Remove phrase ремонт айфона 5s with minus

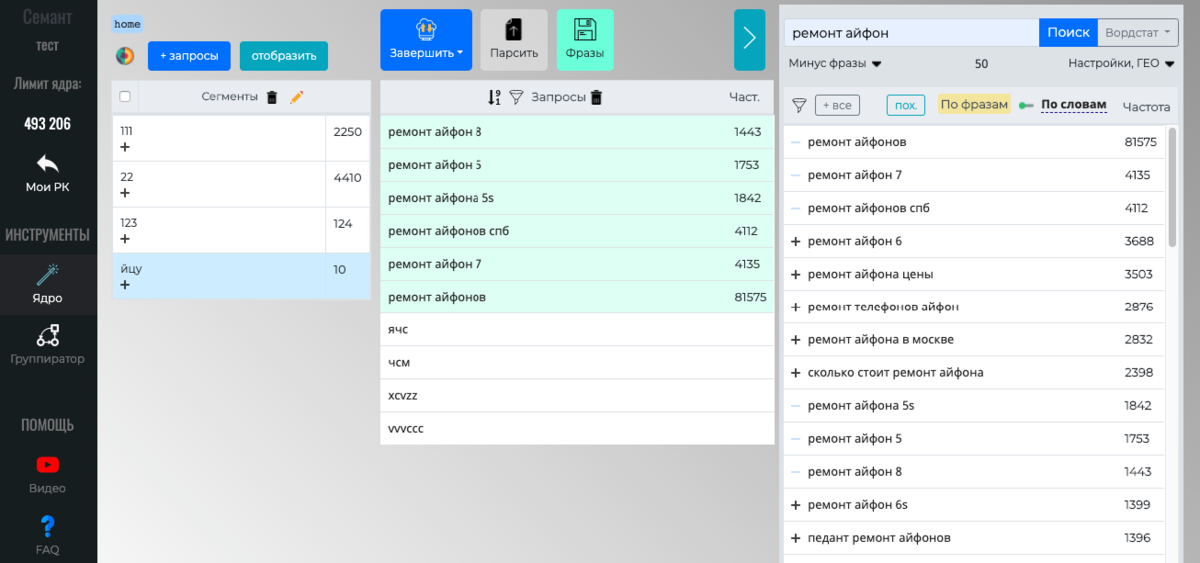(796, 406)
